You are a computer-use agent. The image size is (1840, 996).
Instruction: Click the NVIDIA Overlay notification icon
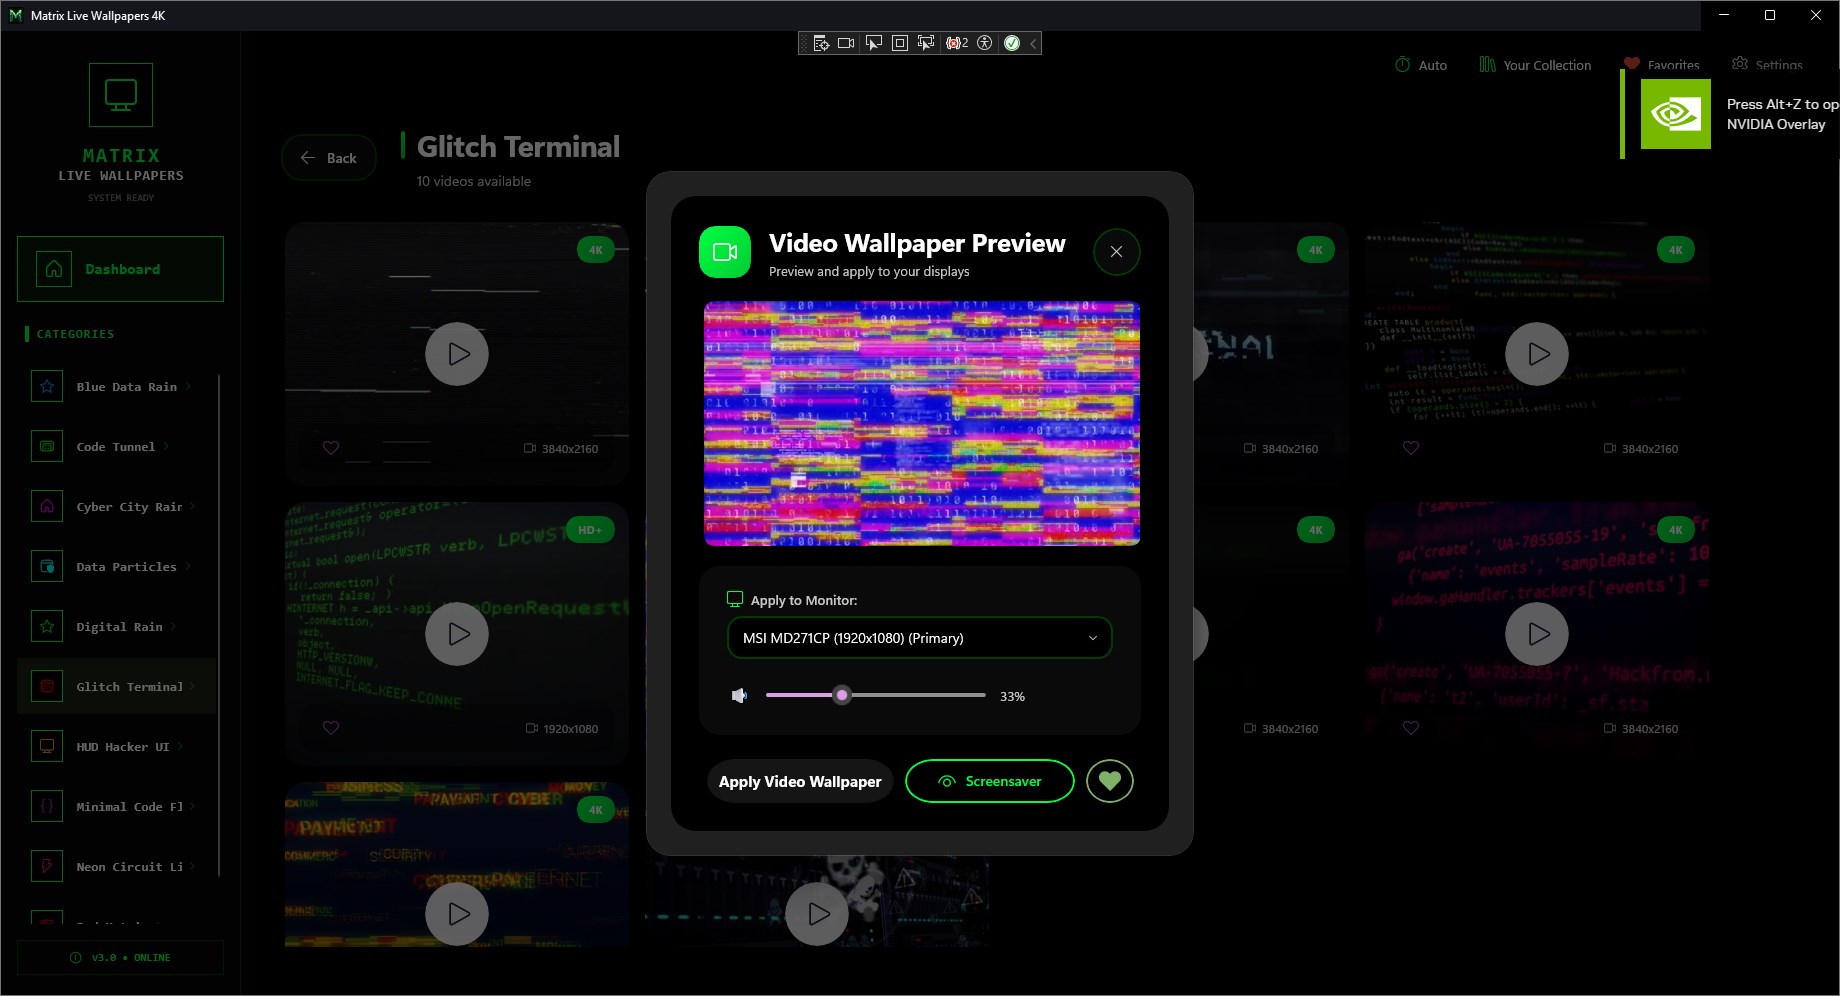click(1676, 114)
